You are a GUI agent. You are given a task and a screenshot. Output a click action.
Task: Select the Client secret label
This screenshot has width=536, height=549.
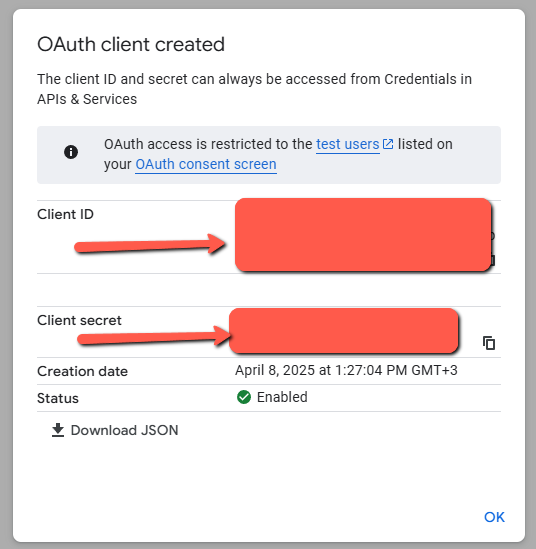[79, 320]
